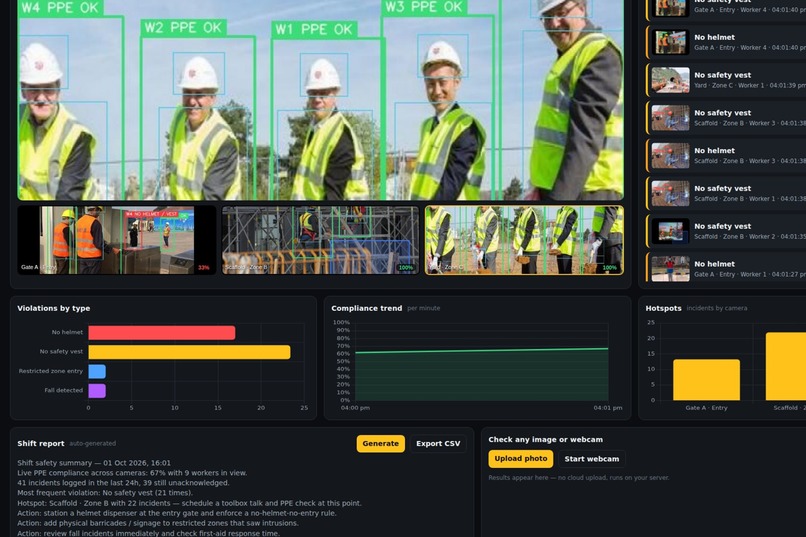Image resolution: width=806 pixels, height=537 pixels.
Task: Select the Scaffold Zone B camera thumbnail
Action: tap(320, 240)
